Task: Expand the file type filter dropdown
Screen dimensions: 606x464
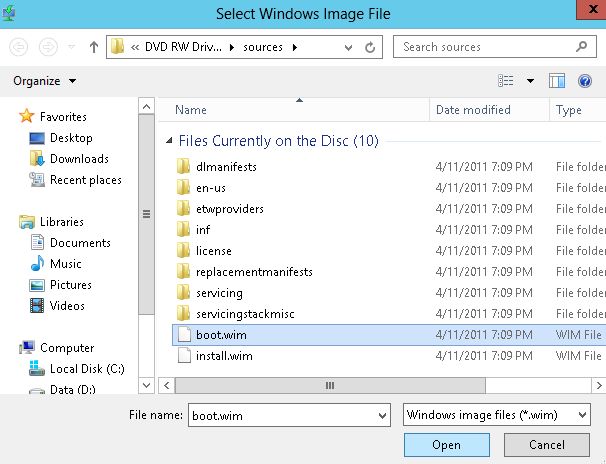Action: 579,414
